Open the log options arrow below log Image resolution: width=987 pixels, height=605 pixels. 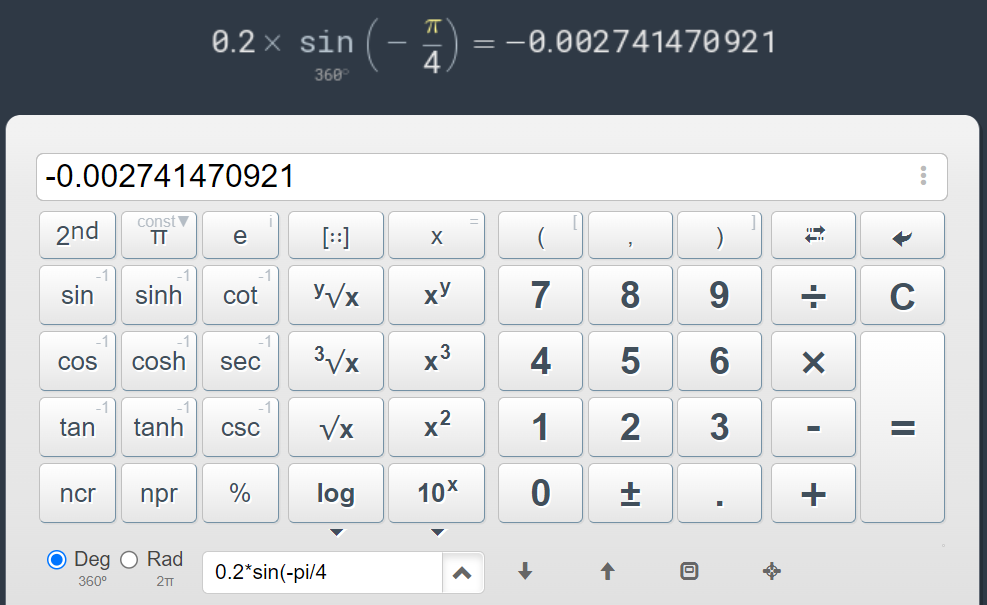[x=336, y=532]
